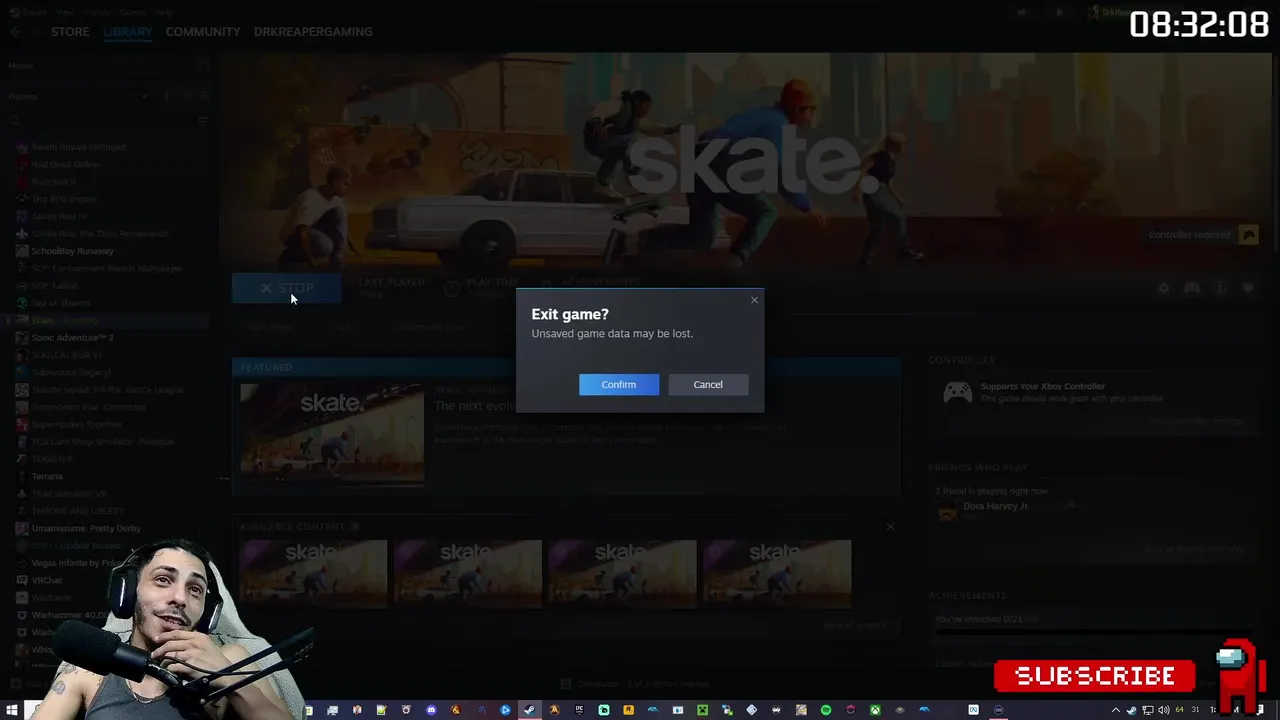Image resolution: width=1280 pixels, height=720 pixels.
Task: Show hidden system tray icons
Action: (1116, 710)
